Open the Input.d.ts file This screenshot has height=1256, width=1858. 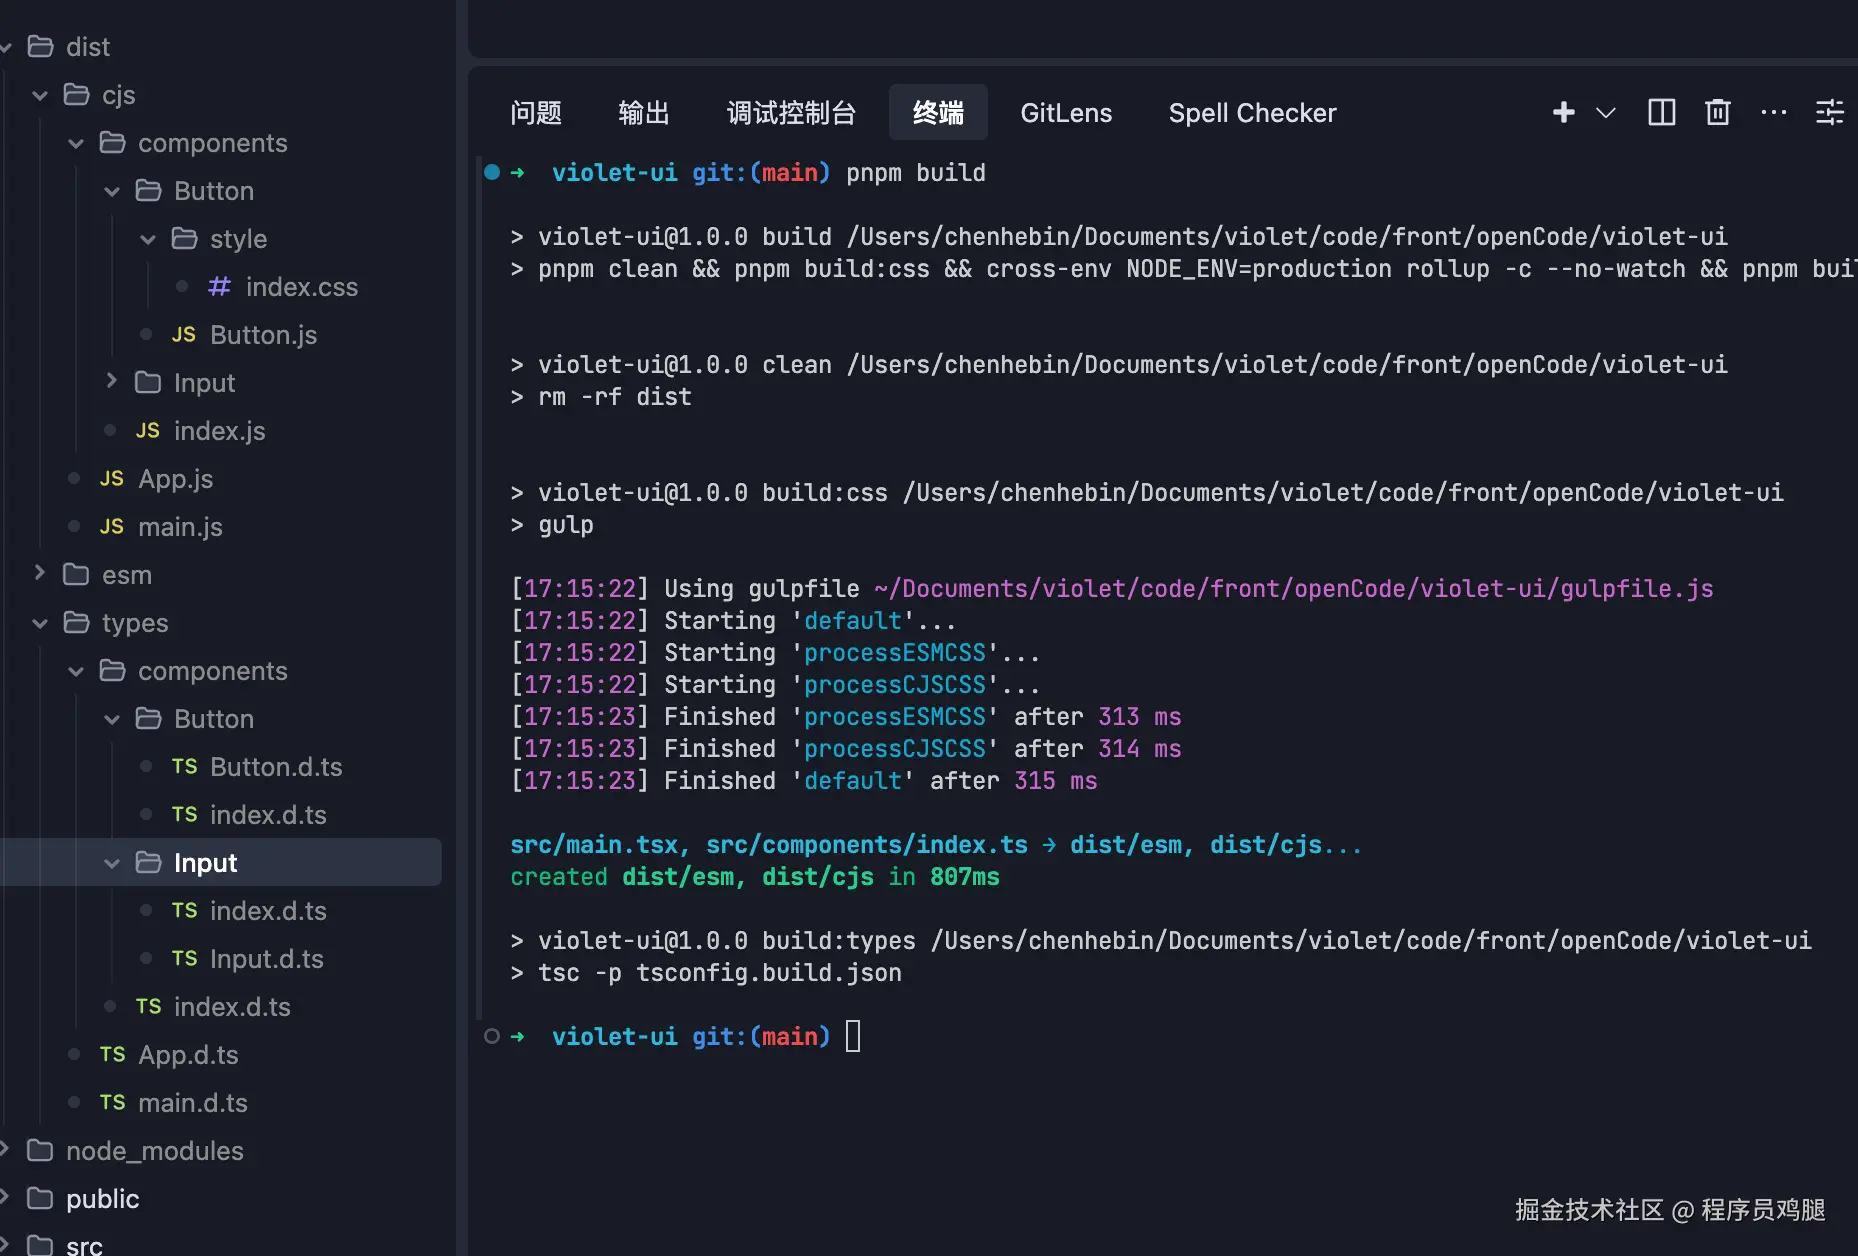pos(267,959)
